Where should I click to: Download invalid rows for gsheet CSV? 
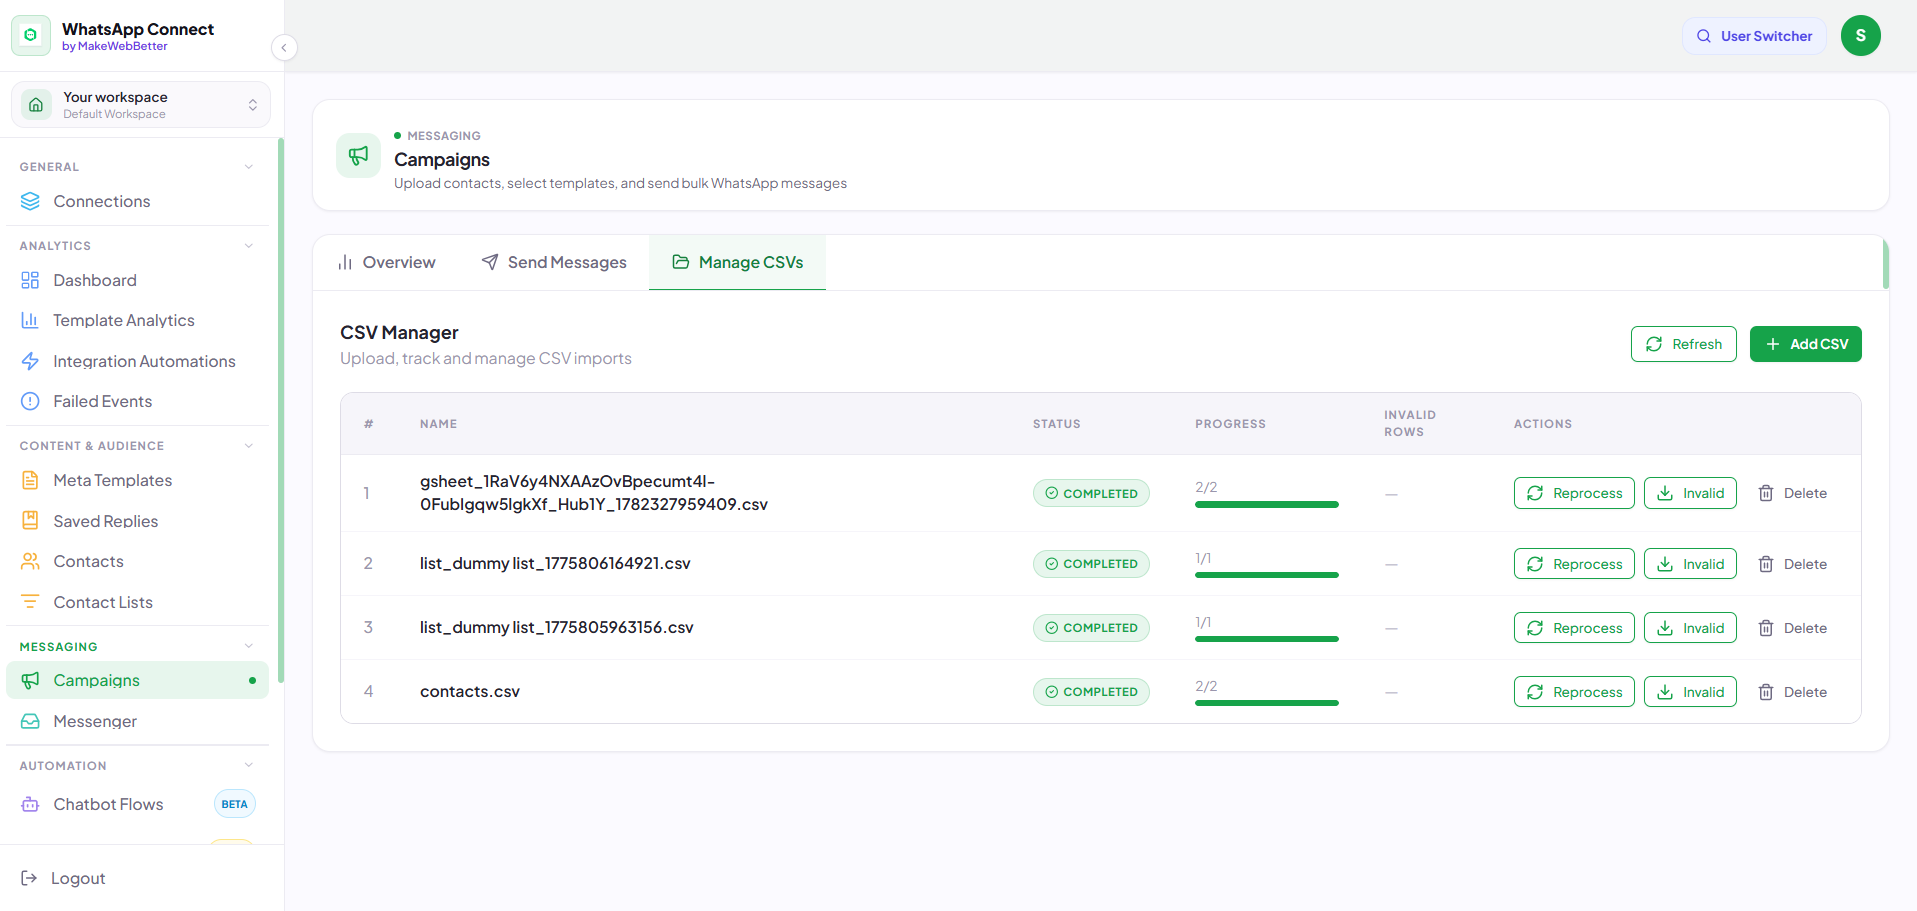click(1691, 493)
